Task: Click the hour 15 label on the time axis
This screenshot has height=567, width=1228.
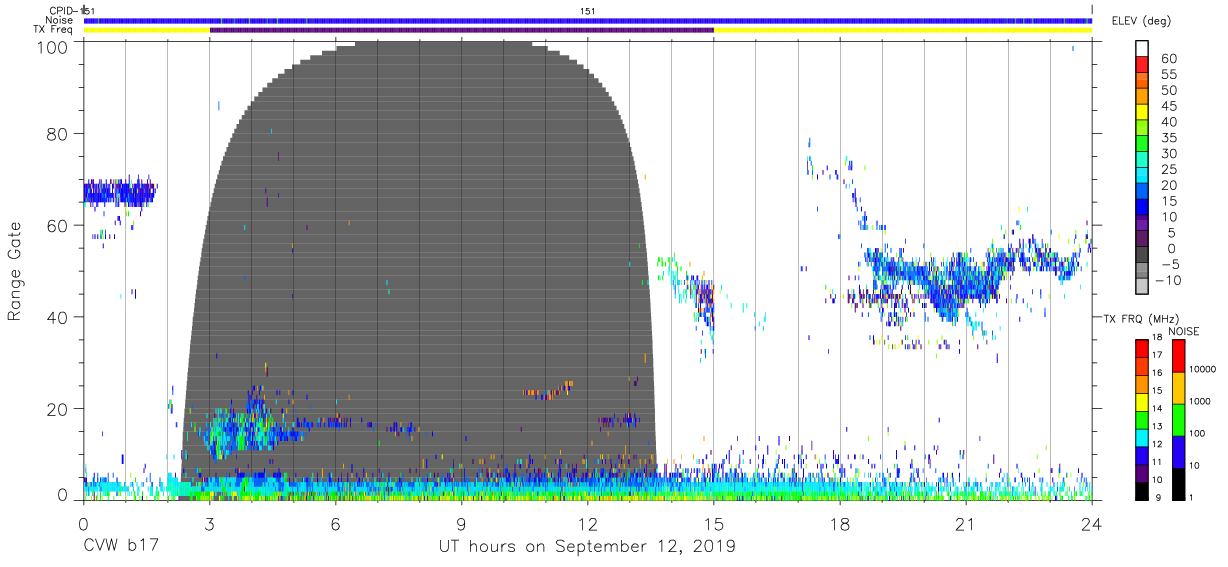Action: click(714, 524)
